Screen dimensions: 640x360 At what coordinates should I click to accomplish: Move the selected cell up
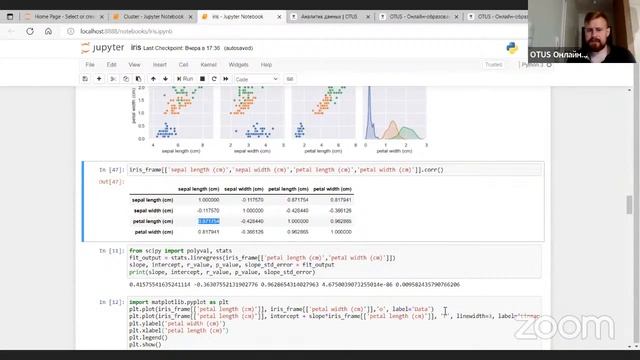tap(153, 79)
